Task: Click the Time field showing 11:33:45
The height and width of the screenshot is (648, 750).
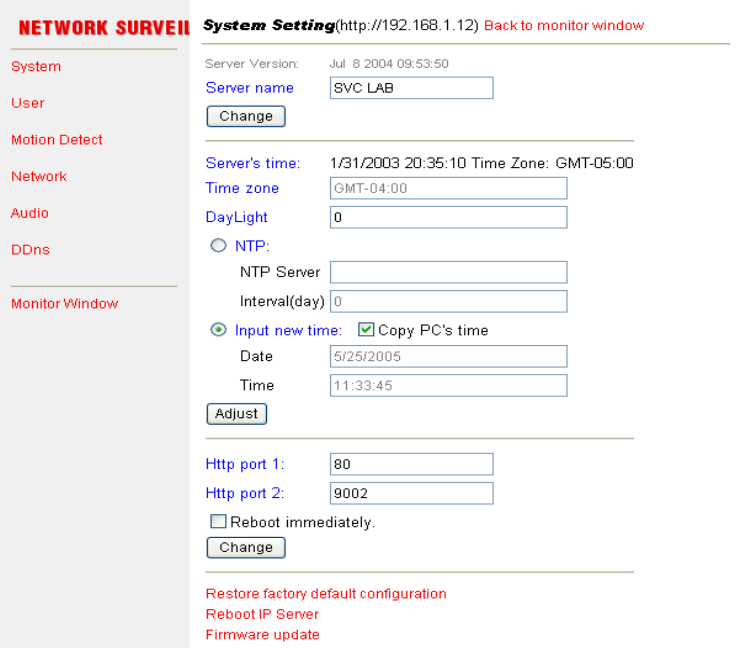Action: pos(448,386)
